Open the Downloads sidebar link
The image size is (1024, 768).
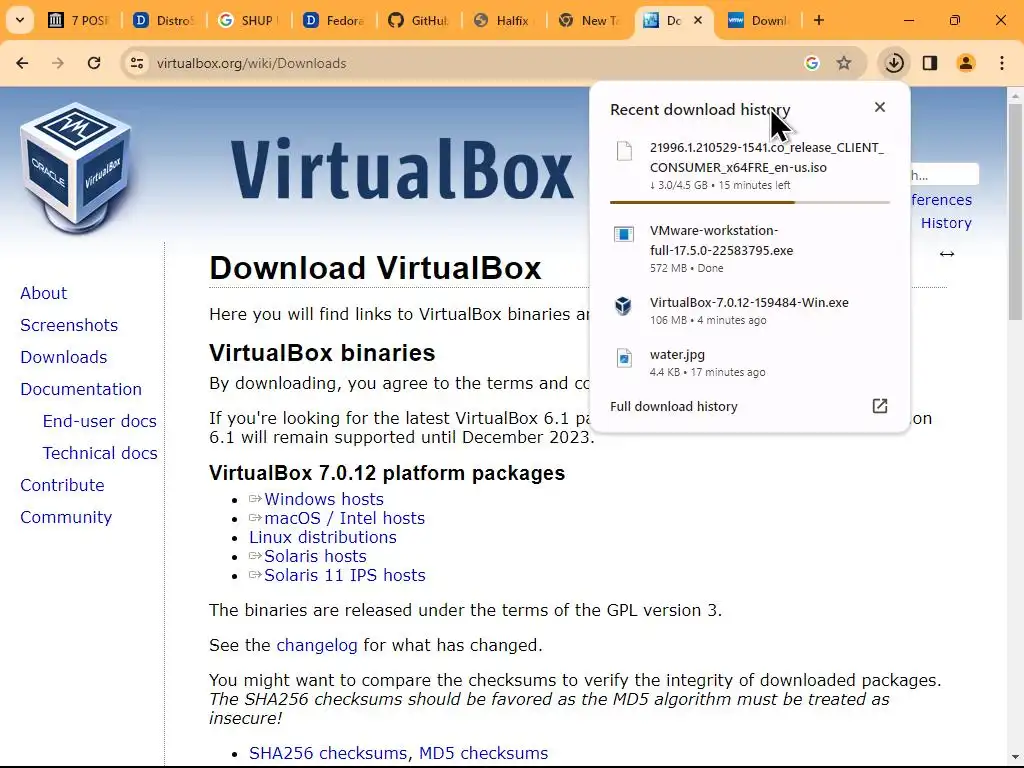[64, 357]
